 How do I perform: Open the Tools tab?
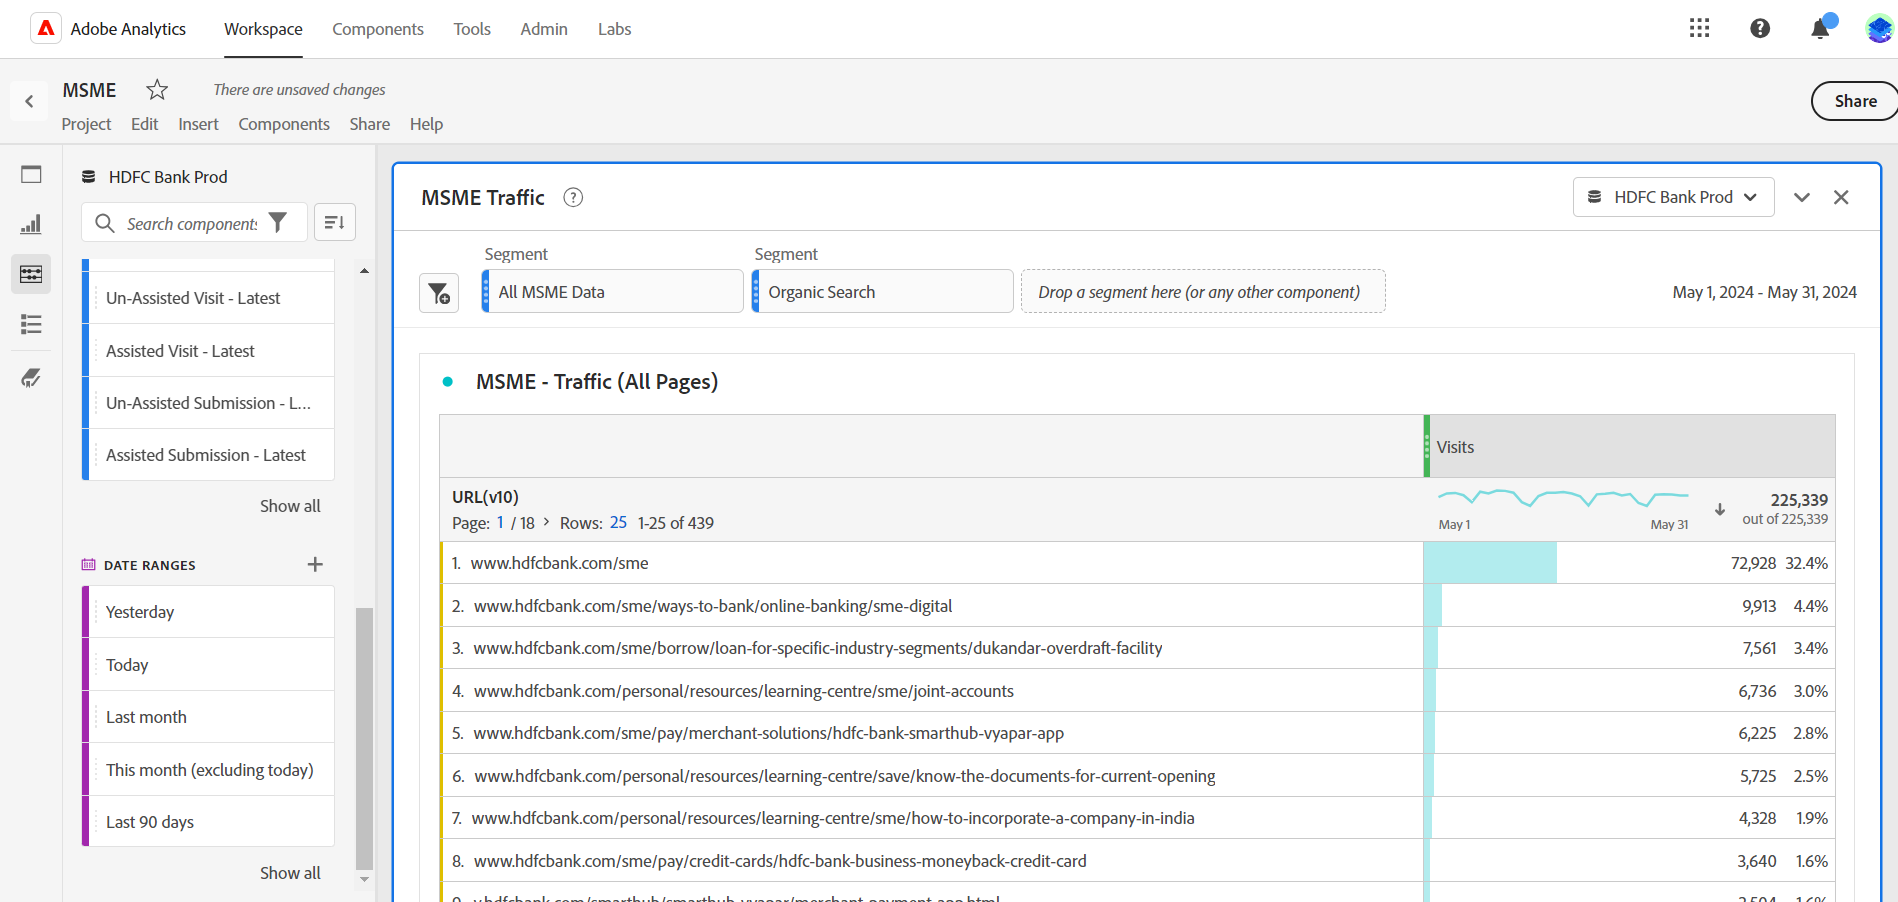tap(472, 29)
